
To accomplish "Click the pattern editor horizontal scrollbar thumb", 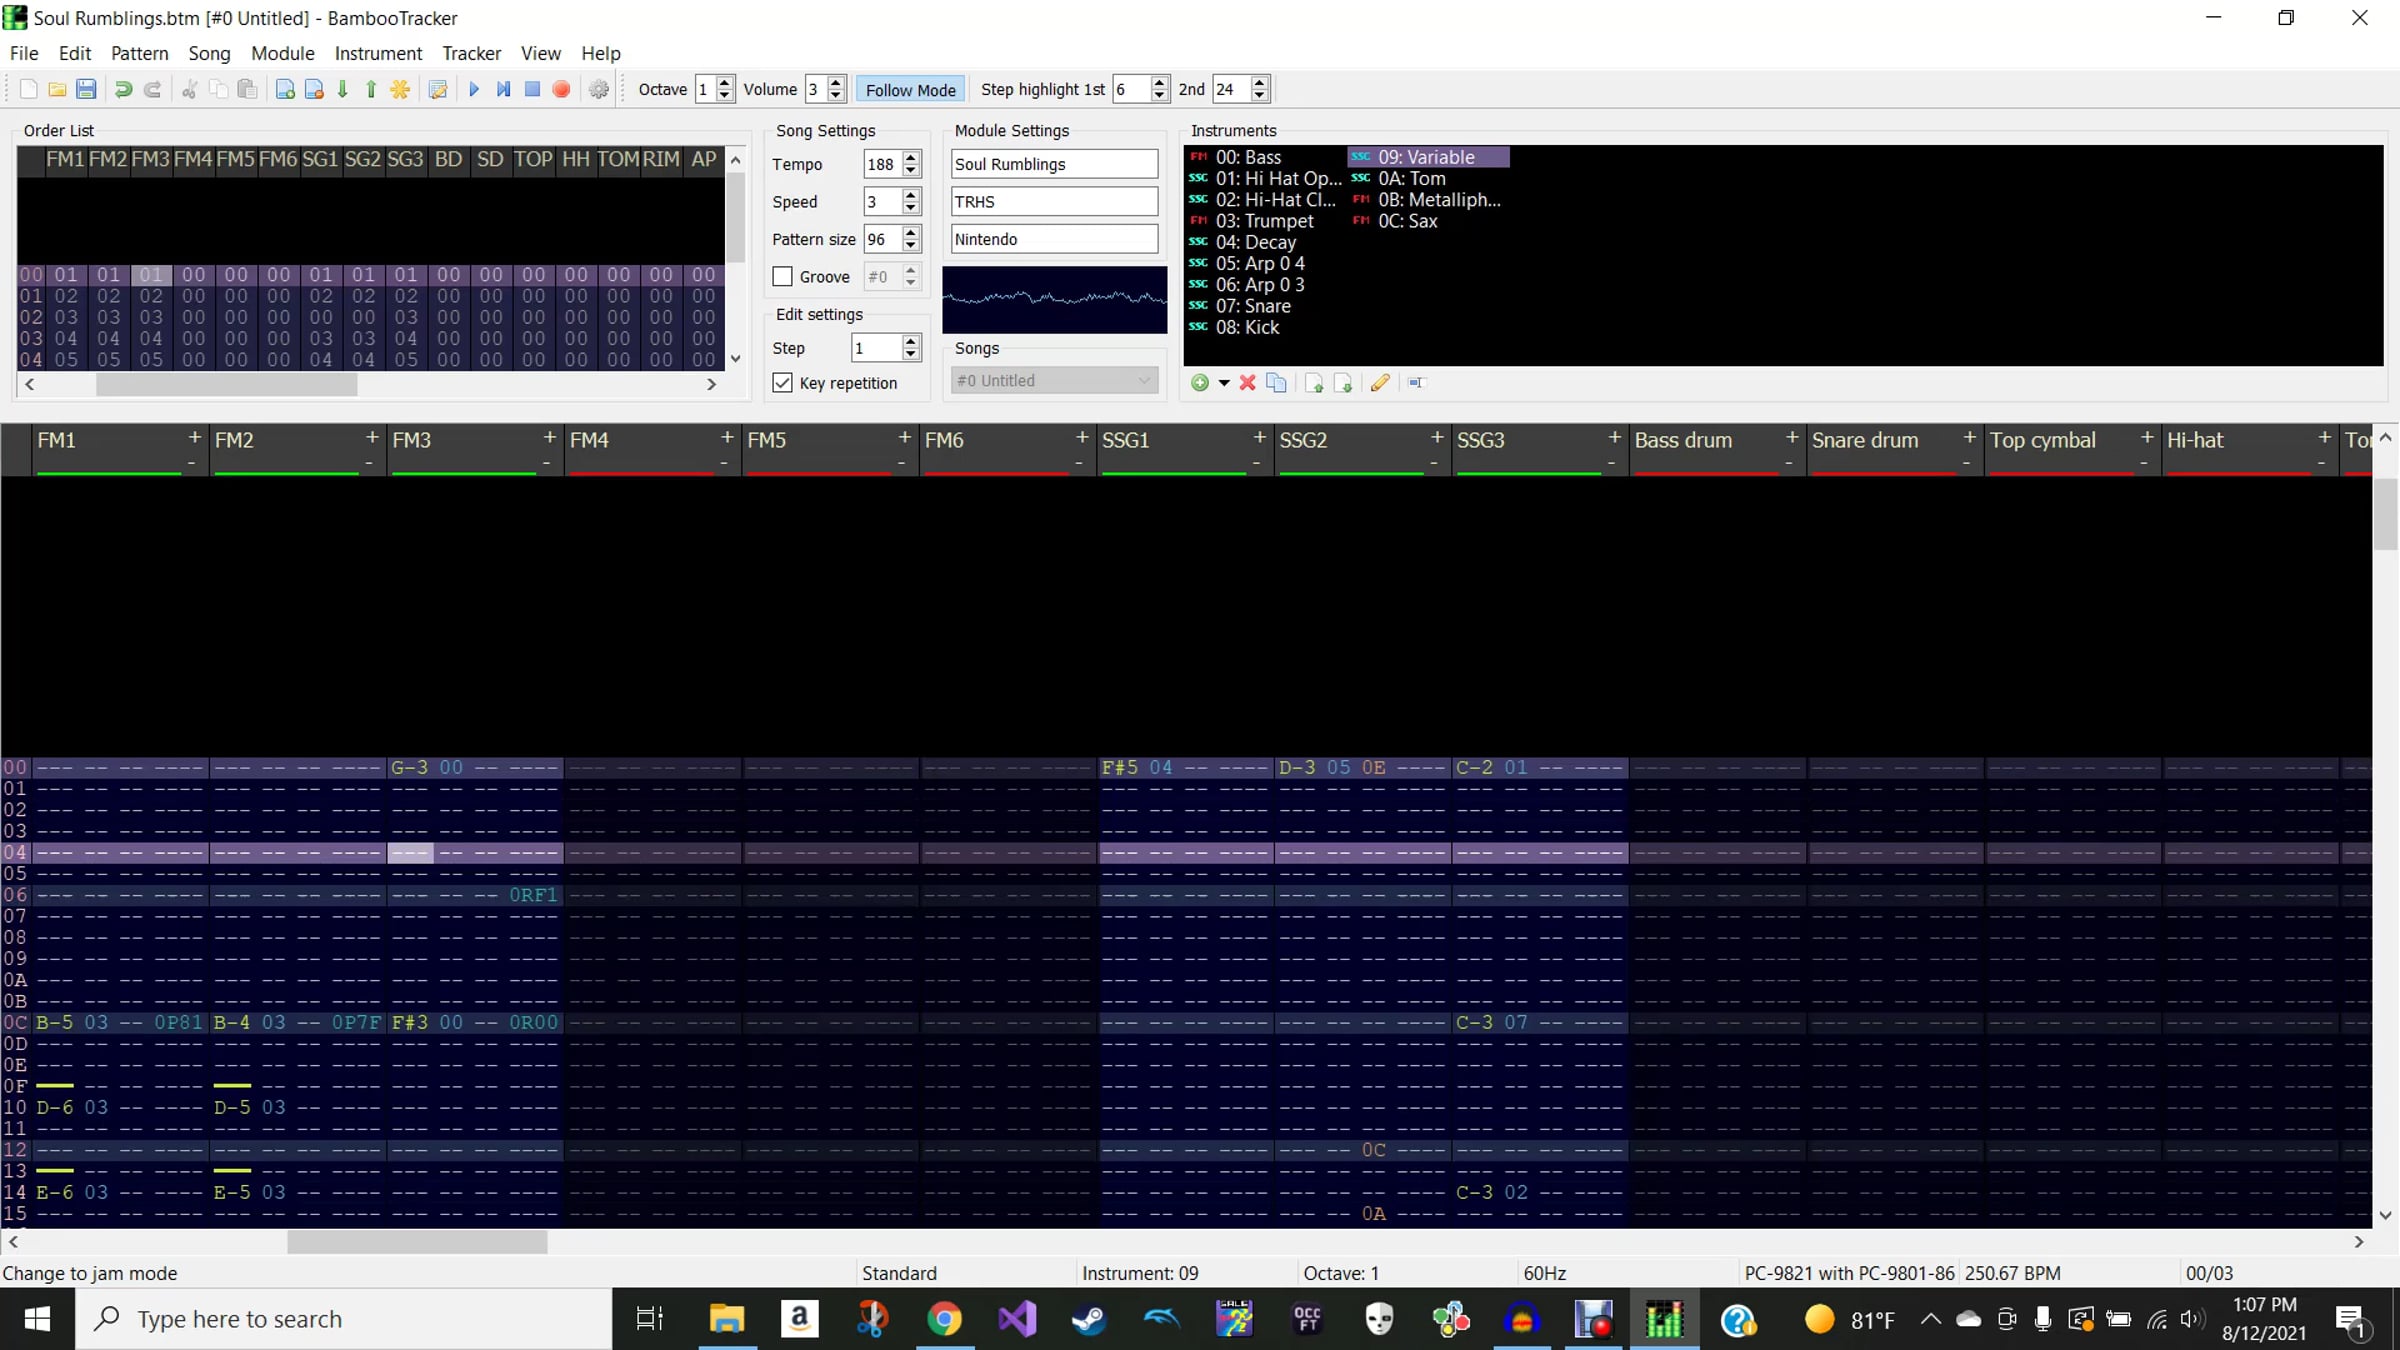I will (417, 1241).
